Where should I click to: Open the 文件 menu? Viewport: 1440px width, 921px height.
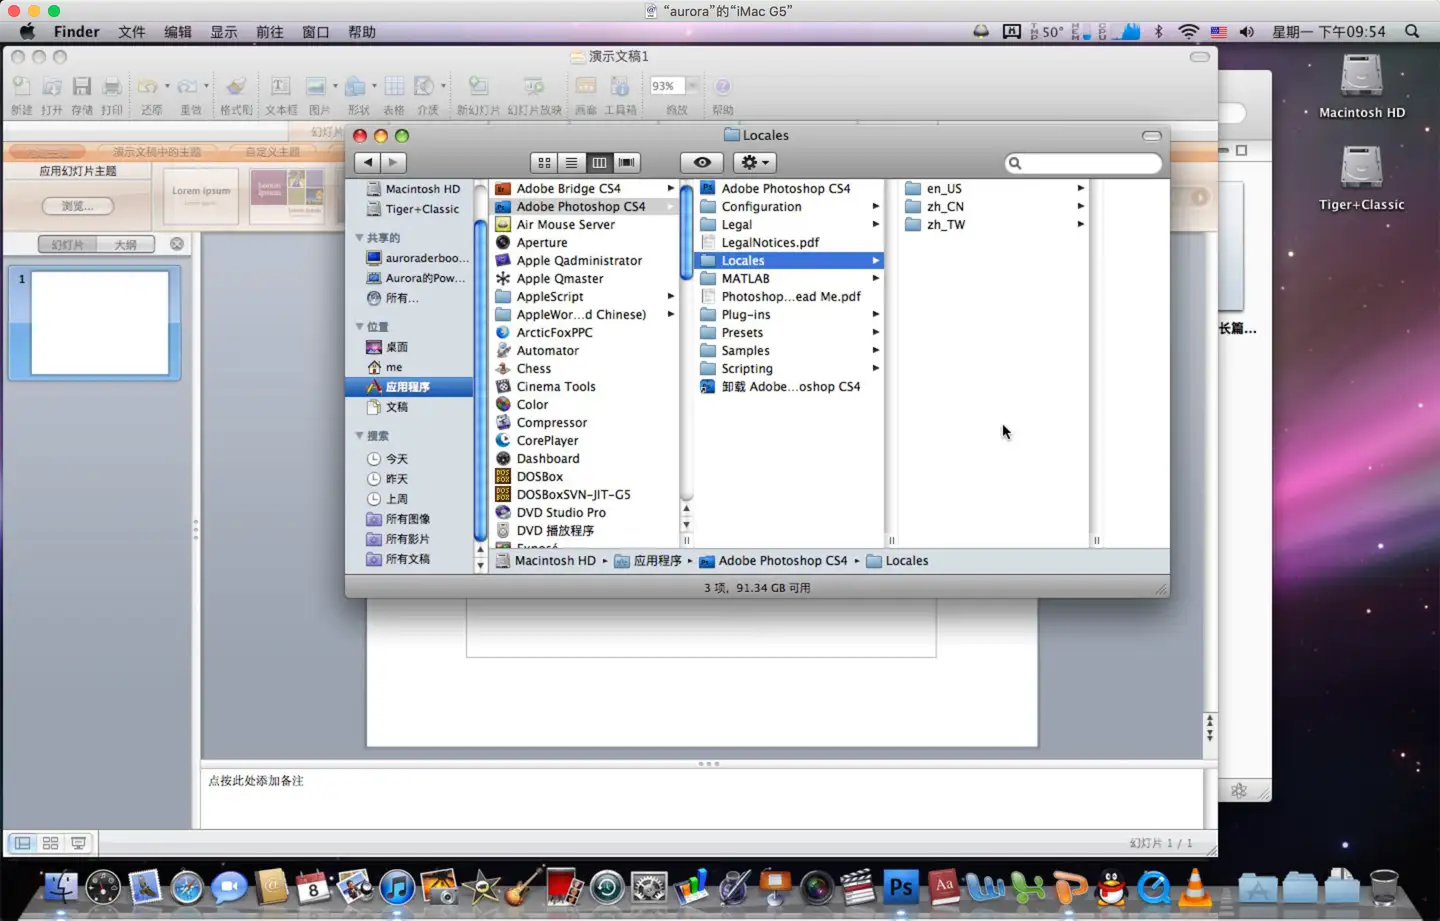132,32
